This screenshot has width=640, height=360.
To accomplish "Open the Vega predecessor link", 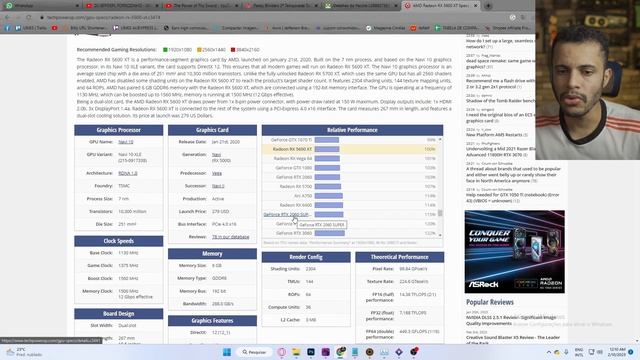I will (217, 173).
